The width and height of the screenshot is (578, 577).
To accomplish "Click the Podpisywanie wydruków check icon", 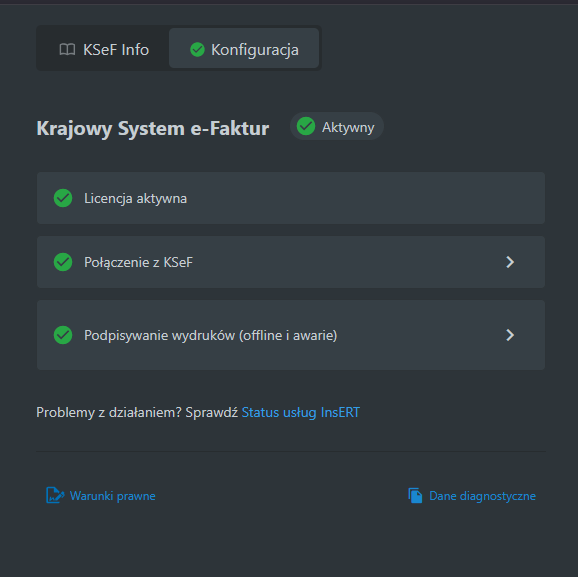I will [63, 335].
